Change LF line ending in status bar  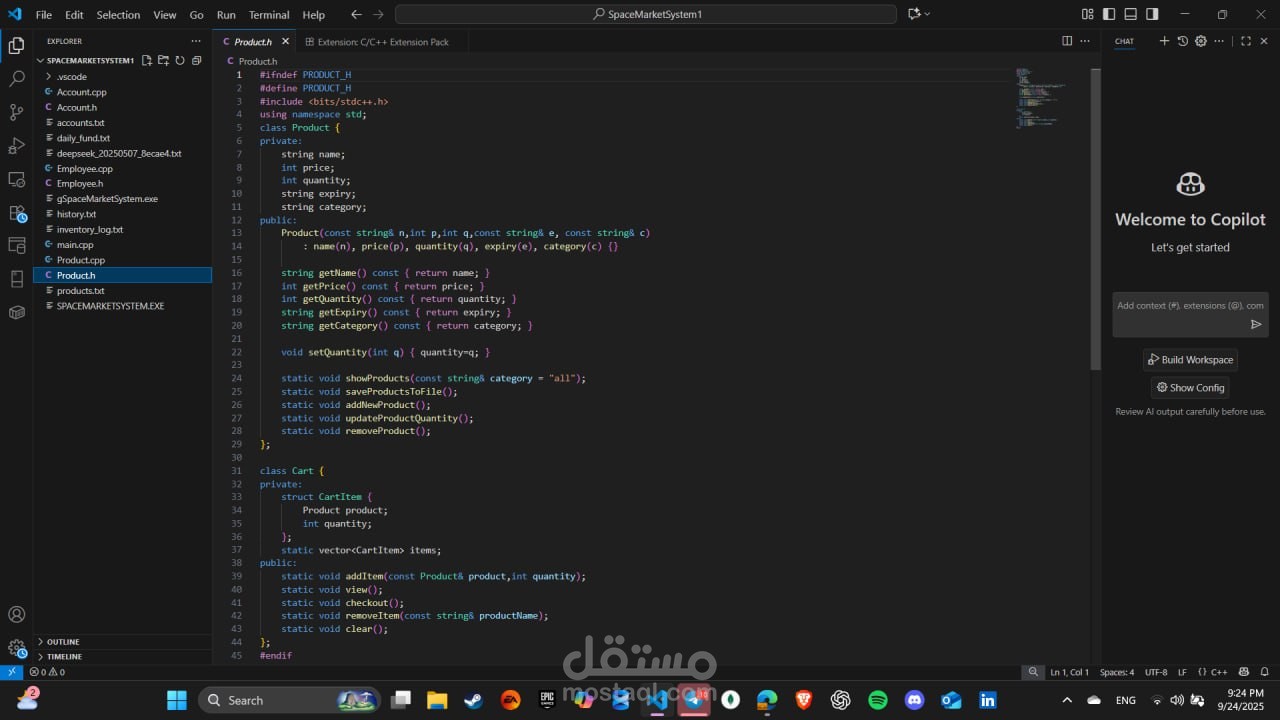1182,672
